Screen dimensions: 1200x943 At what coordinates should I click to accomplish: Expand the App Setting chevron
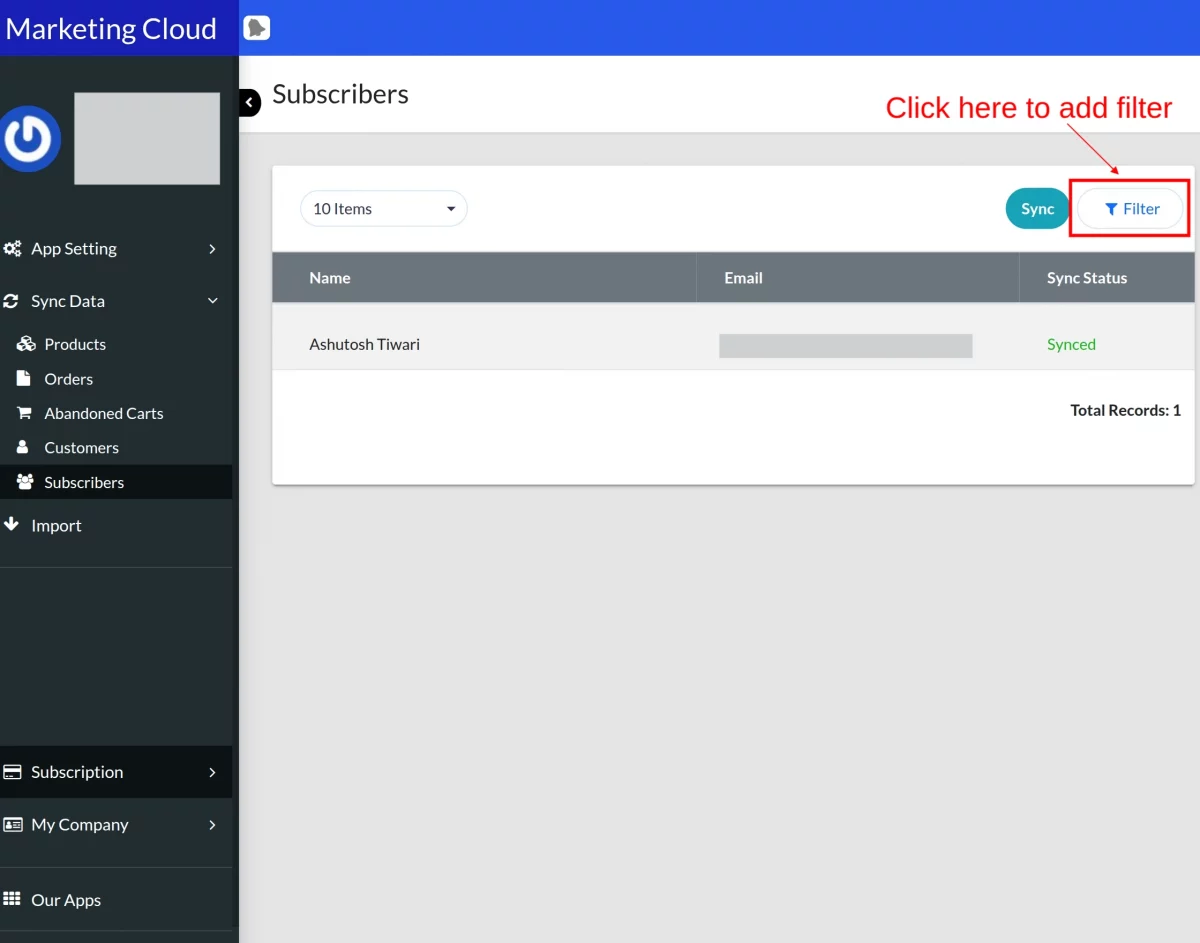(x=212, y=249)
